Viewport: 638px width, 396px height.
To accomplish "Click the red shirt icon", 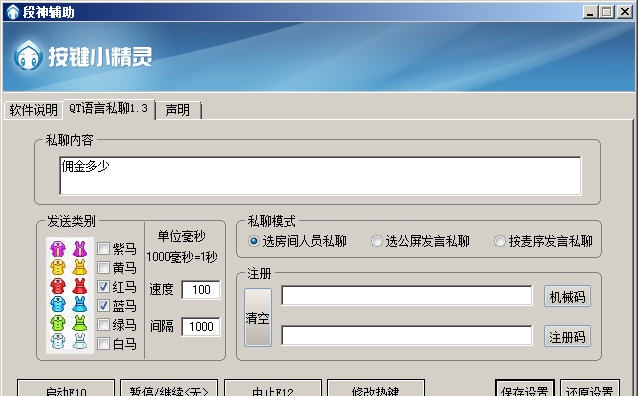I will pos(58,286).
